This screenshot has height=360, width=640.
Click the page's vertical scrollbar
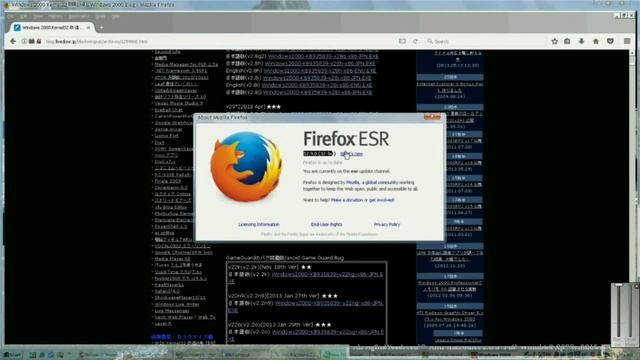(632, 197)
